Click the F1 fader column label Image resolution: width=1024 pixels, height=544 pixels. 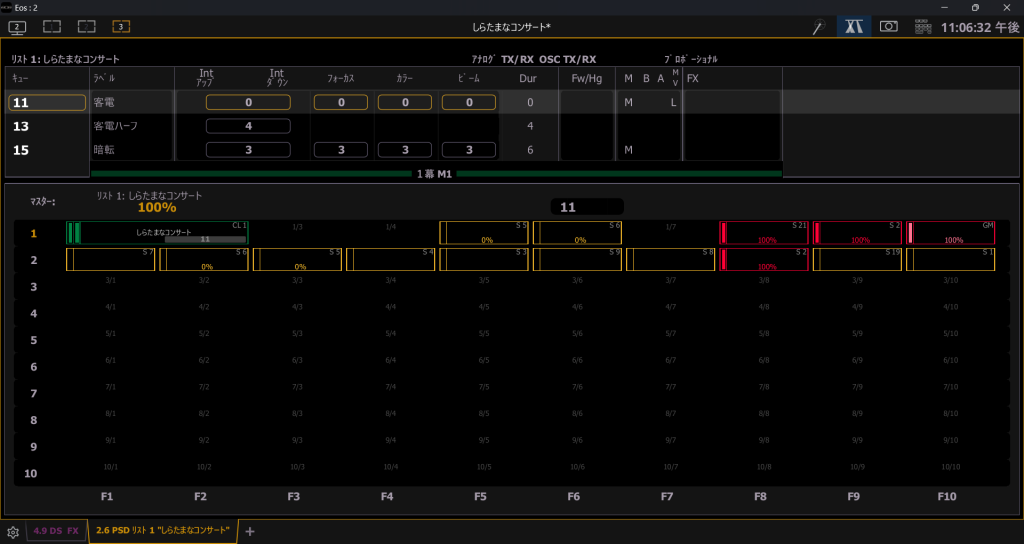pos(107,496)
